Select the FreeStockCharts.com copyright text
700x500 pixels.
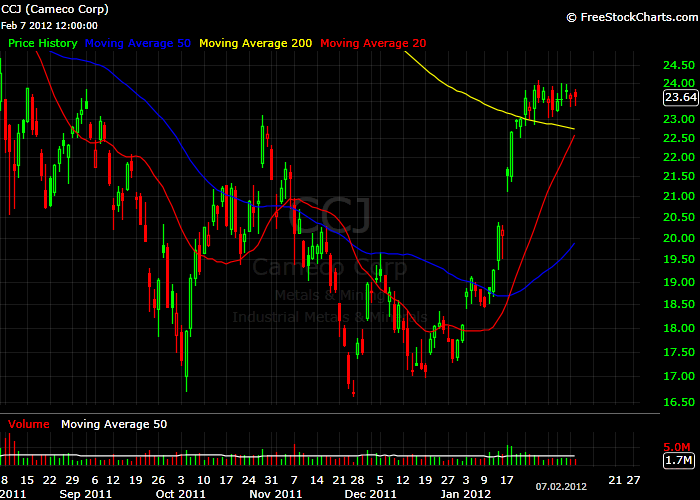point(632,17)
